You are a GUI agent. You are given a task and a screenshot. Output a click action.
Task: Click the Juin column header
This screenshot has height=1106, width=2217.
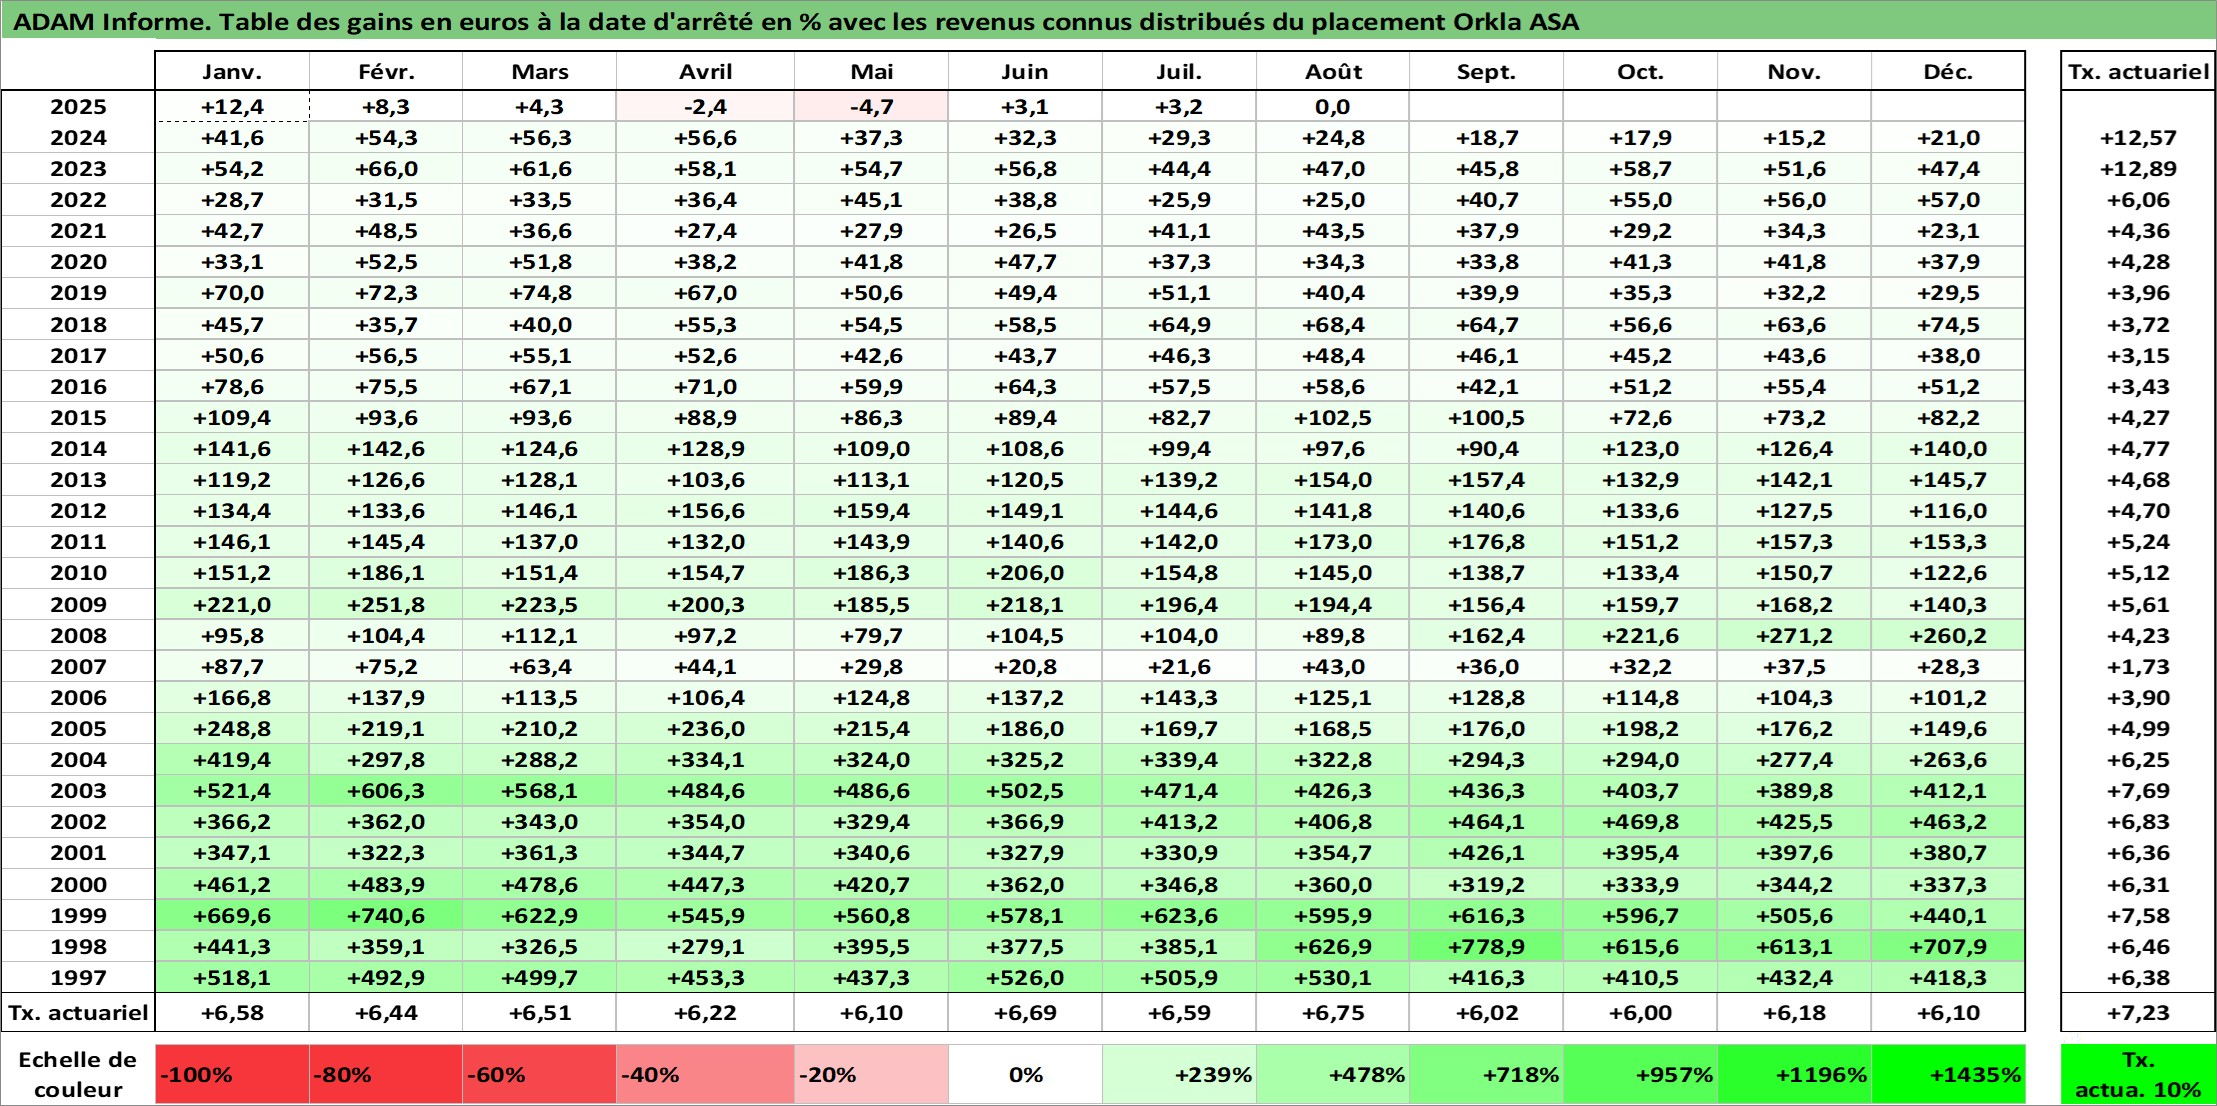[x=1025, y=72]
